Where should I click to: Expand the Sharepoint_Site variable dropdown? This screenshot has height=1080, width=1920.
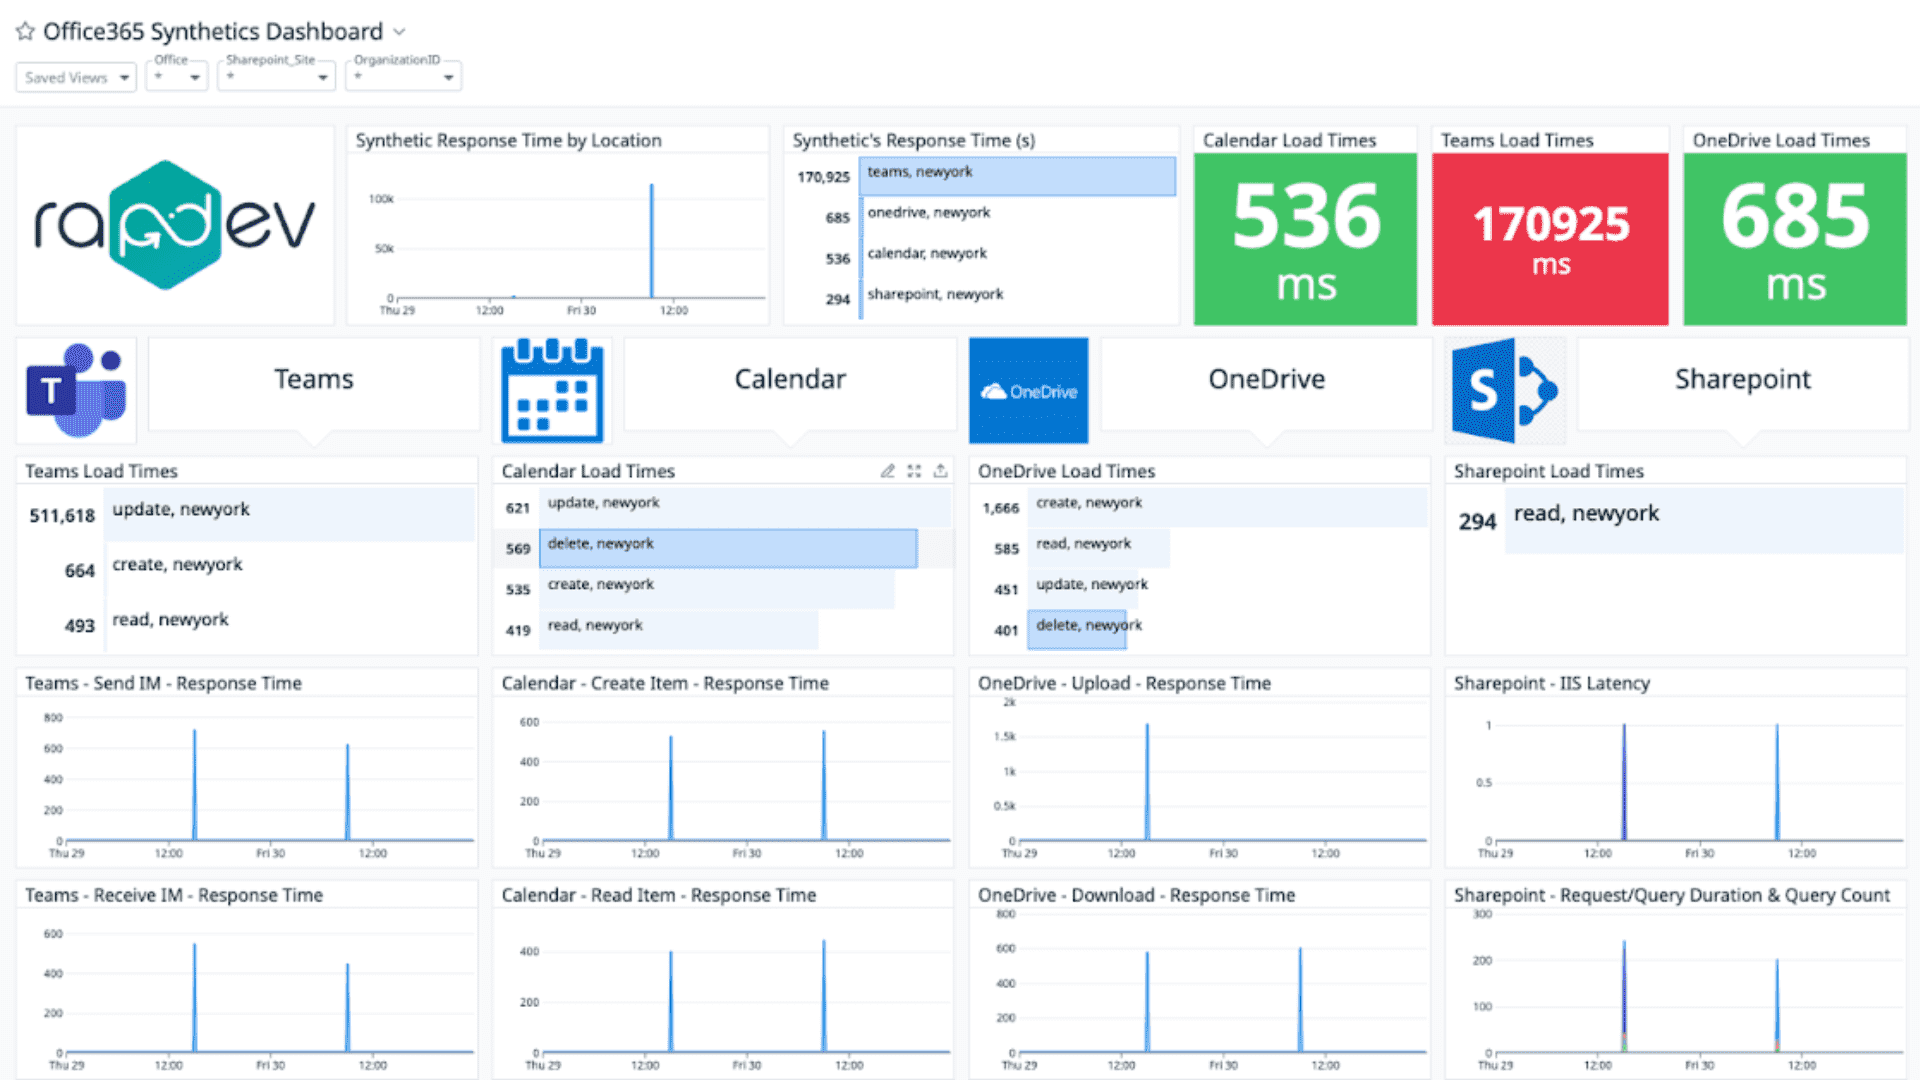coord(277,76)
